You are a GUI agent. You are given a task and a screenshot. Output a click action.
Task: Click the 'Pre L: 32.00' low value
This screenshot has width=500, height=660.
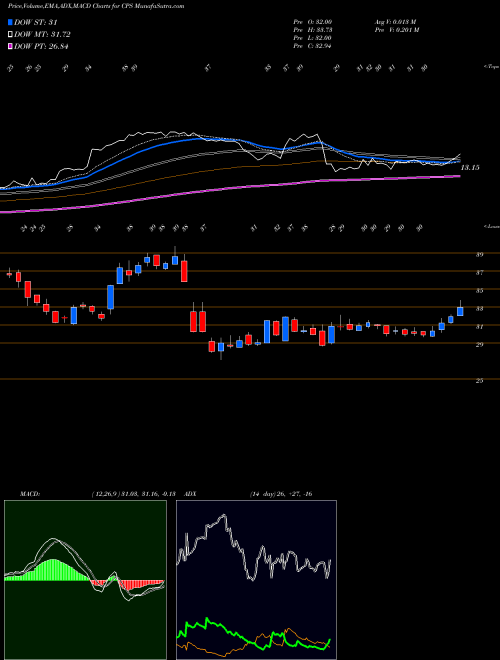click(x=313, y=38)
